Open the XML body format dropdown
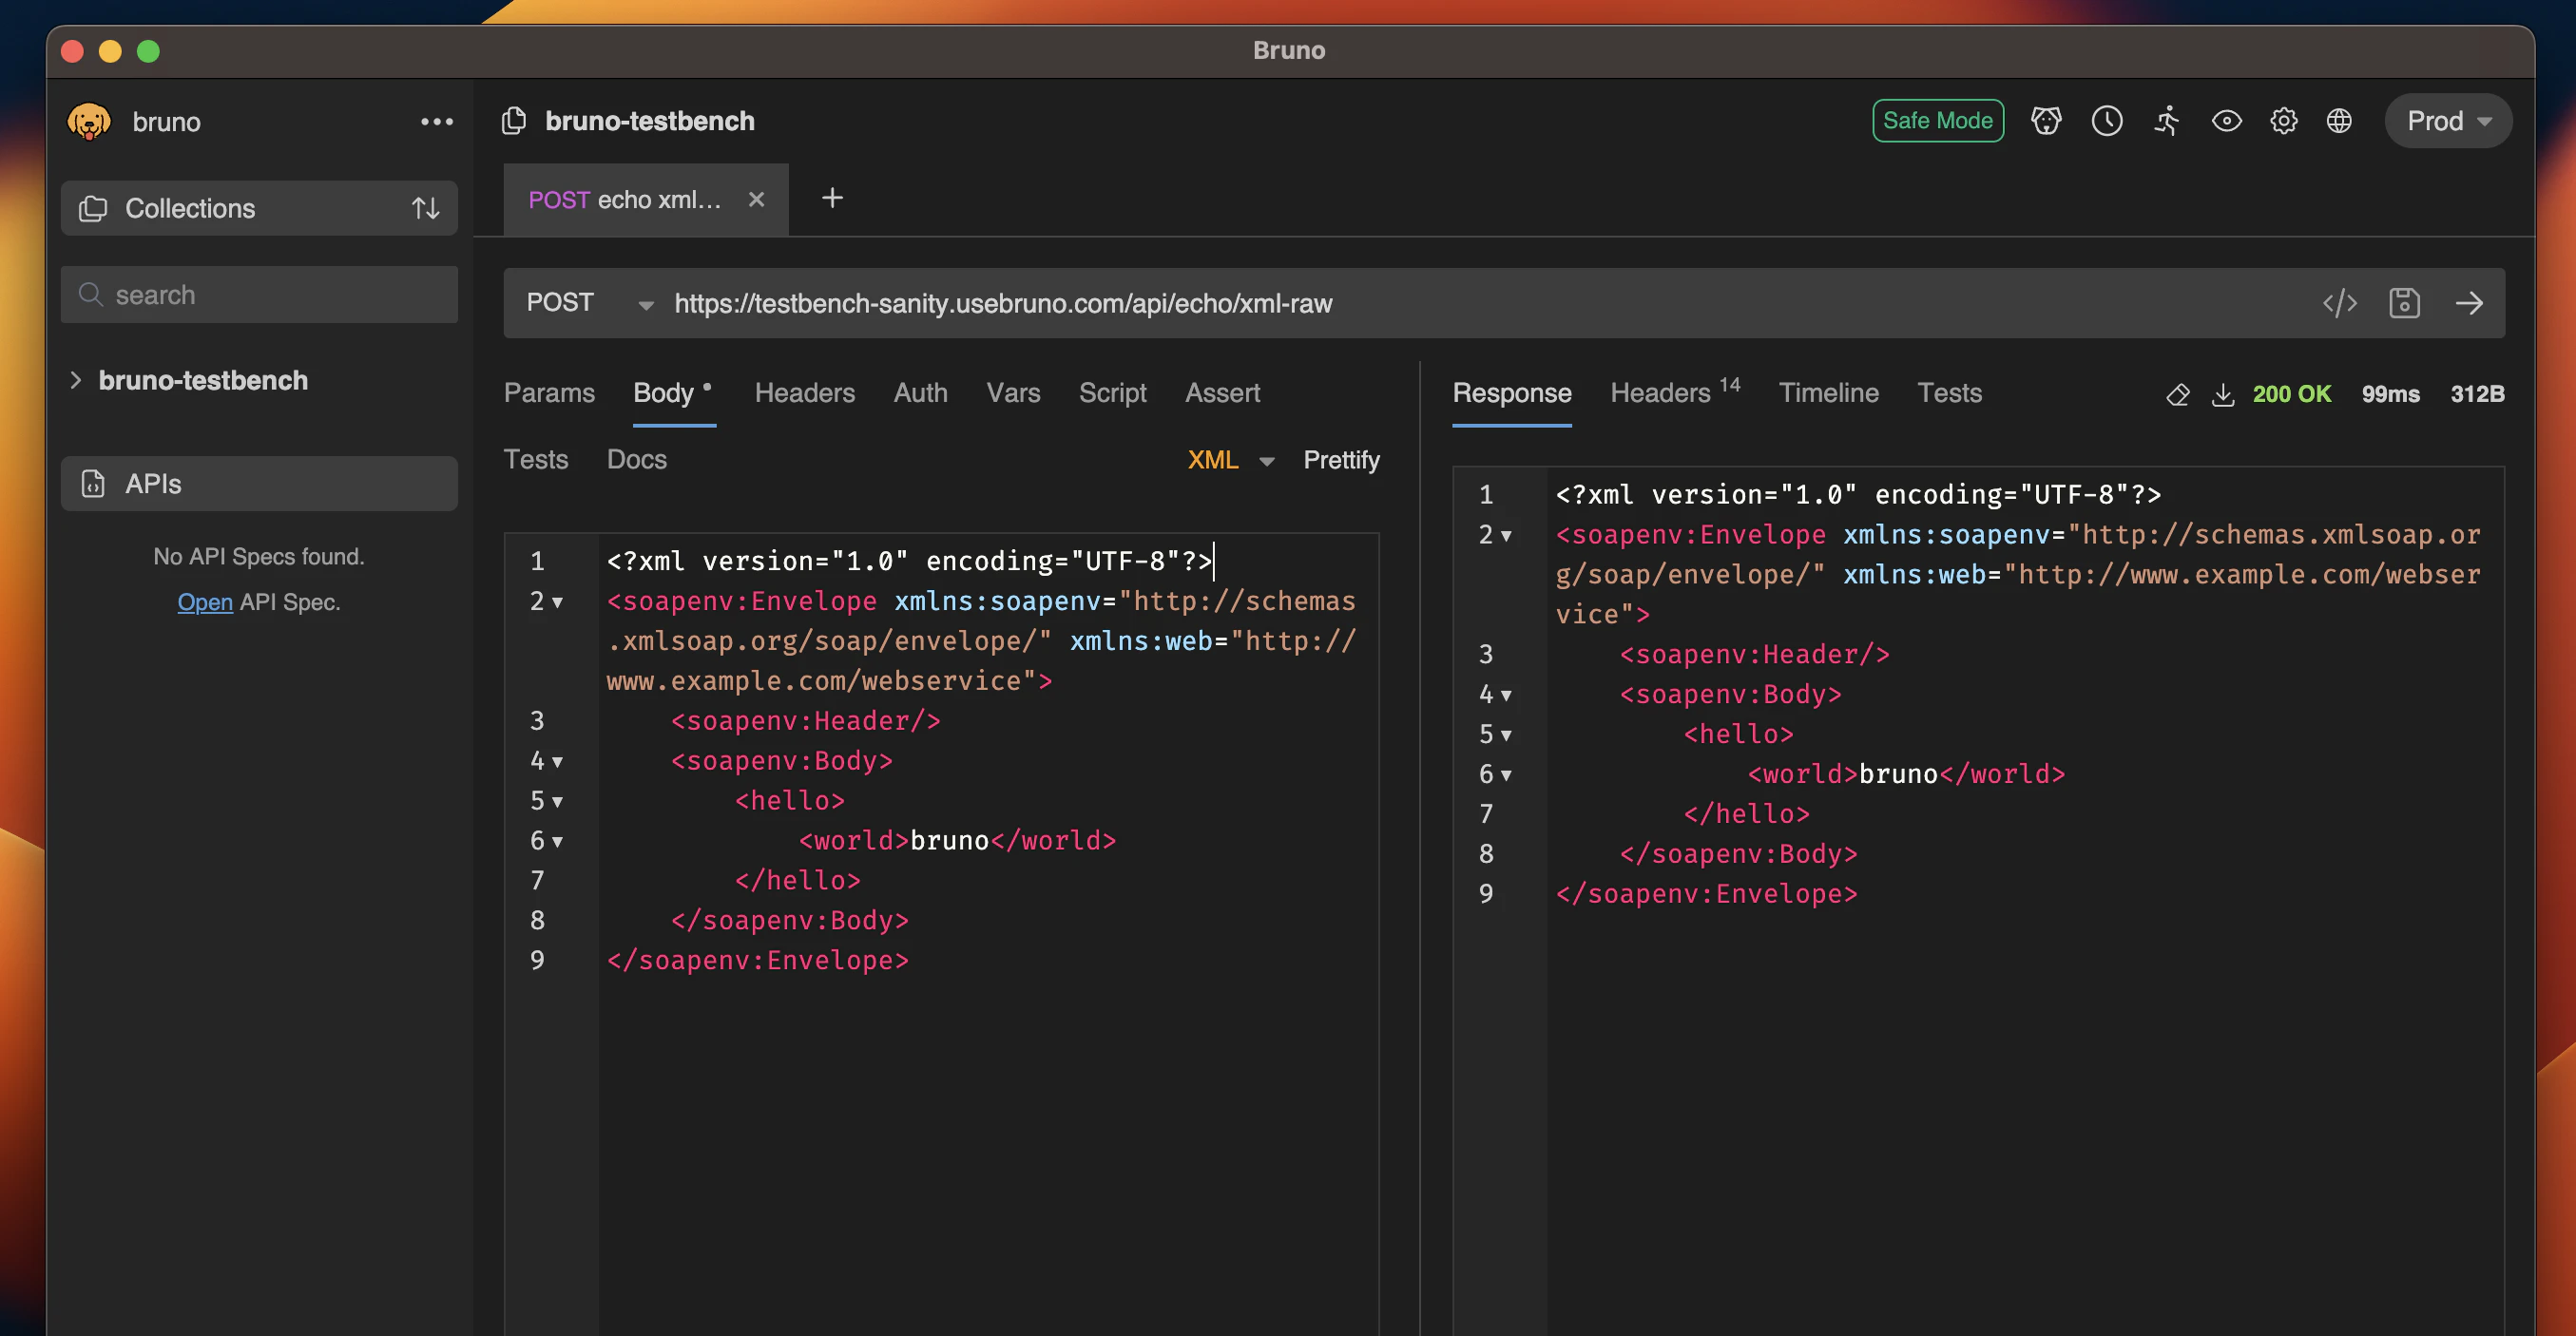 [x=1228, y=459]
